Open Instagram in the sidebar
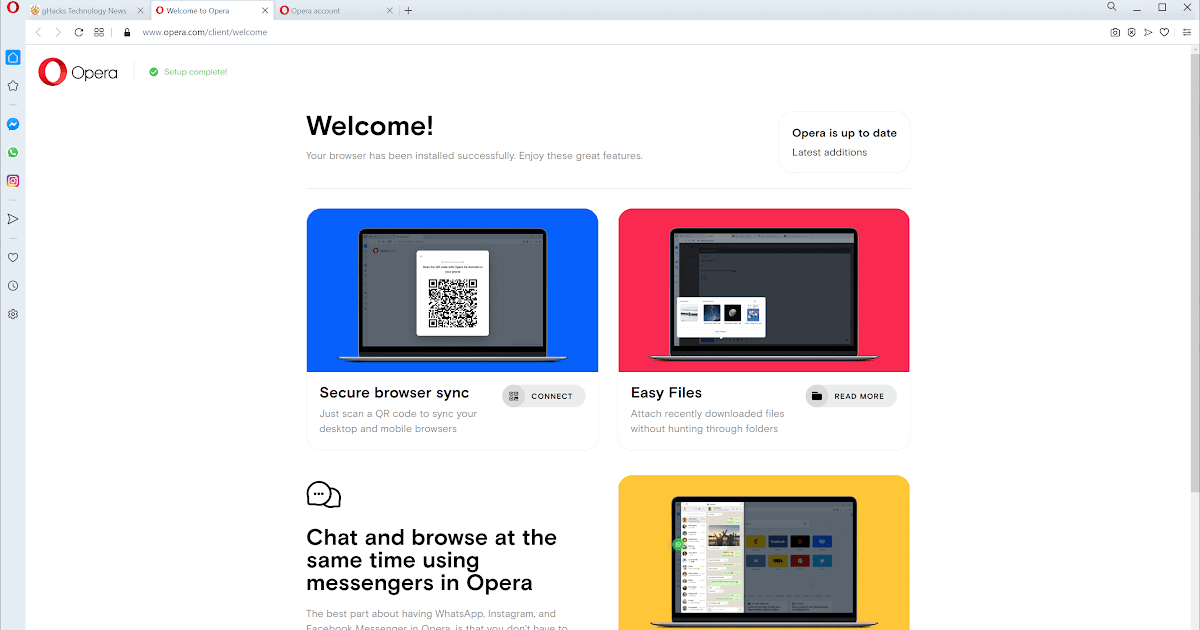 pyautogui.click(x=13, y=181)
